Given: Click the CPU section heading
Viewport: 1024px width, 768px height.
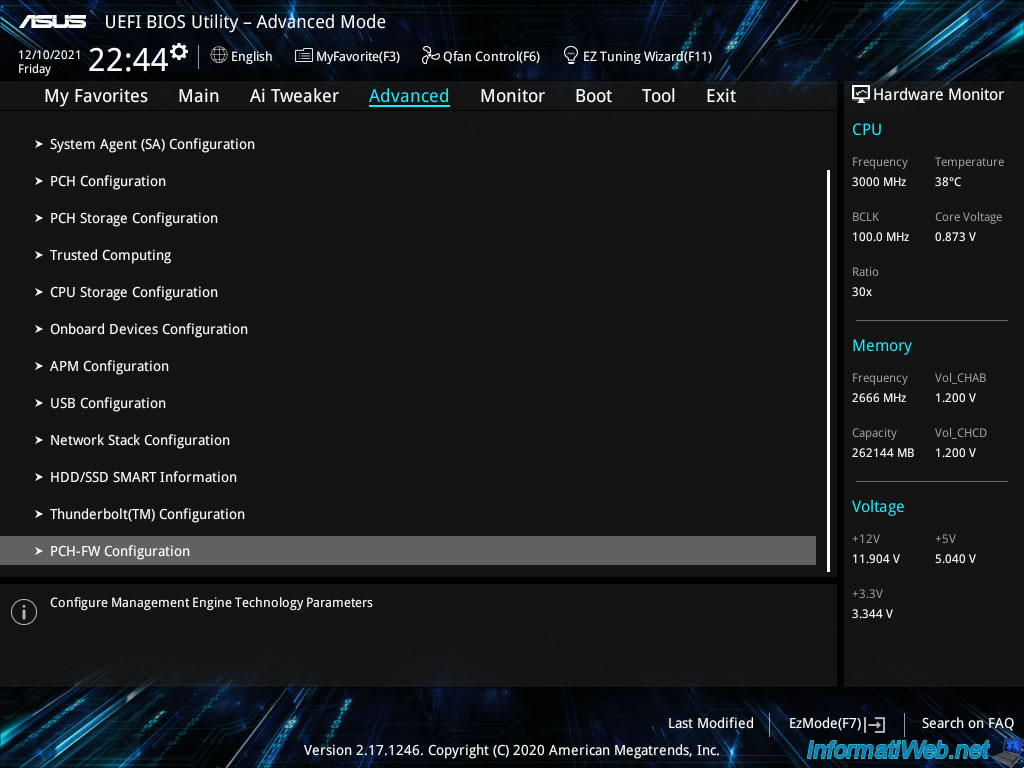Looking at the screenshot, I should tap(867, 129).
